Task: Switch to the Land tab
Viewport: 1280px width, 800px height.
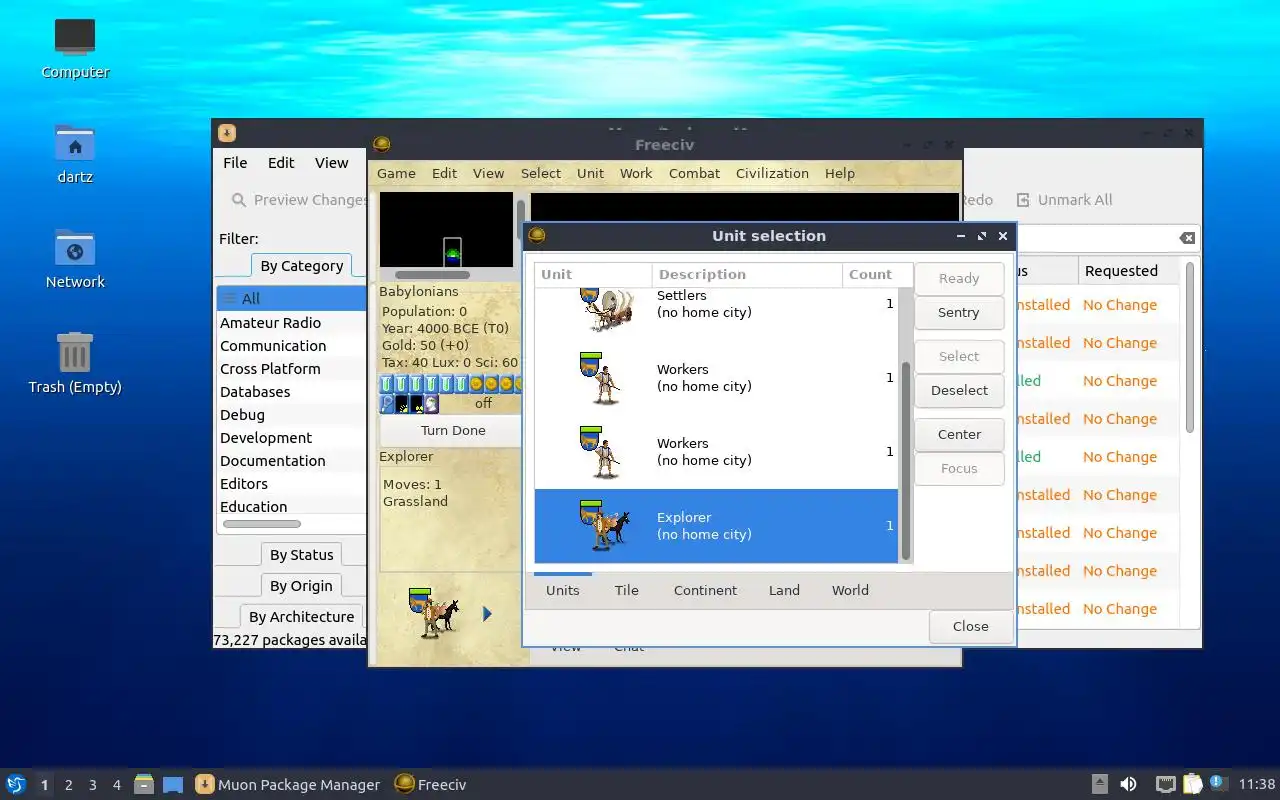Action: coord(784,590)
